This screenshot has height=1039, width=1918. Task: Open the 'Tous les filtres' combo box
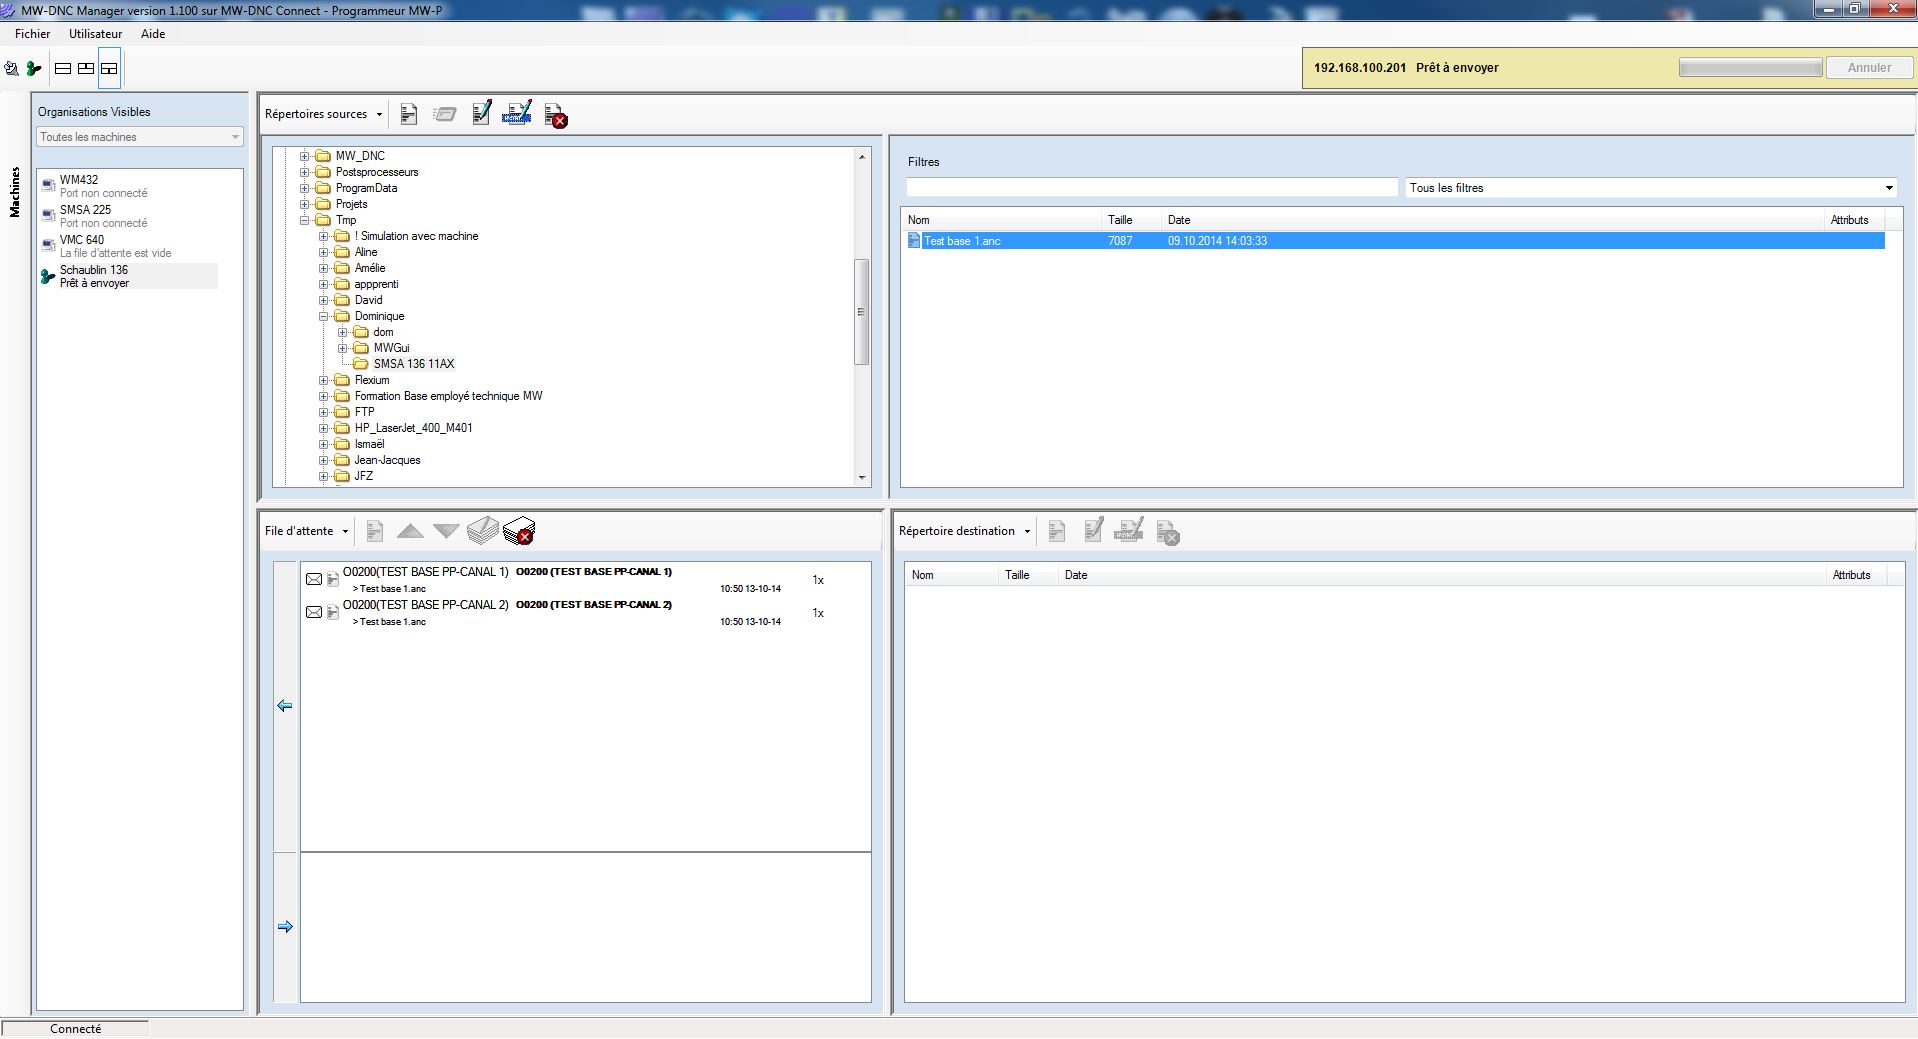(1651, 188)
